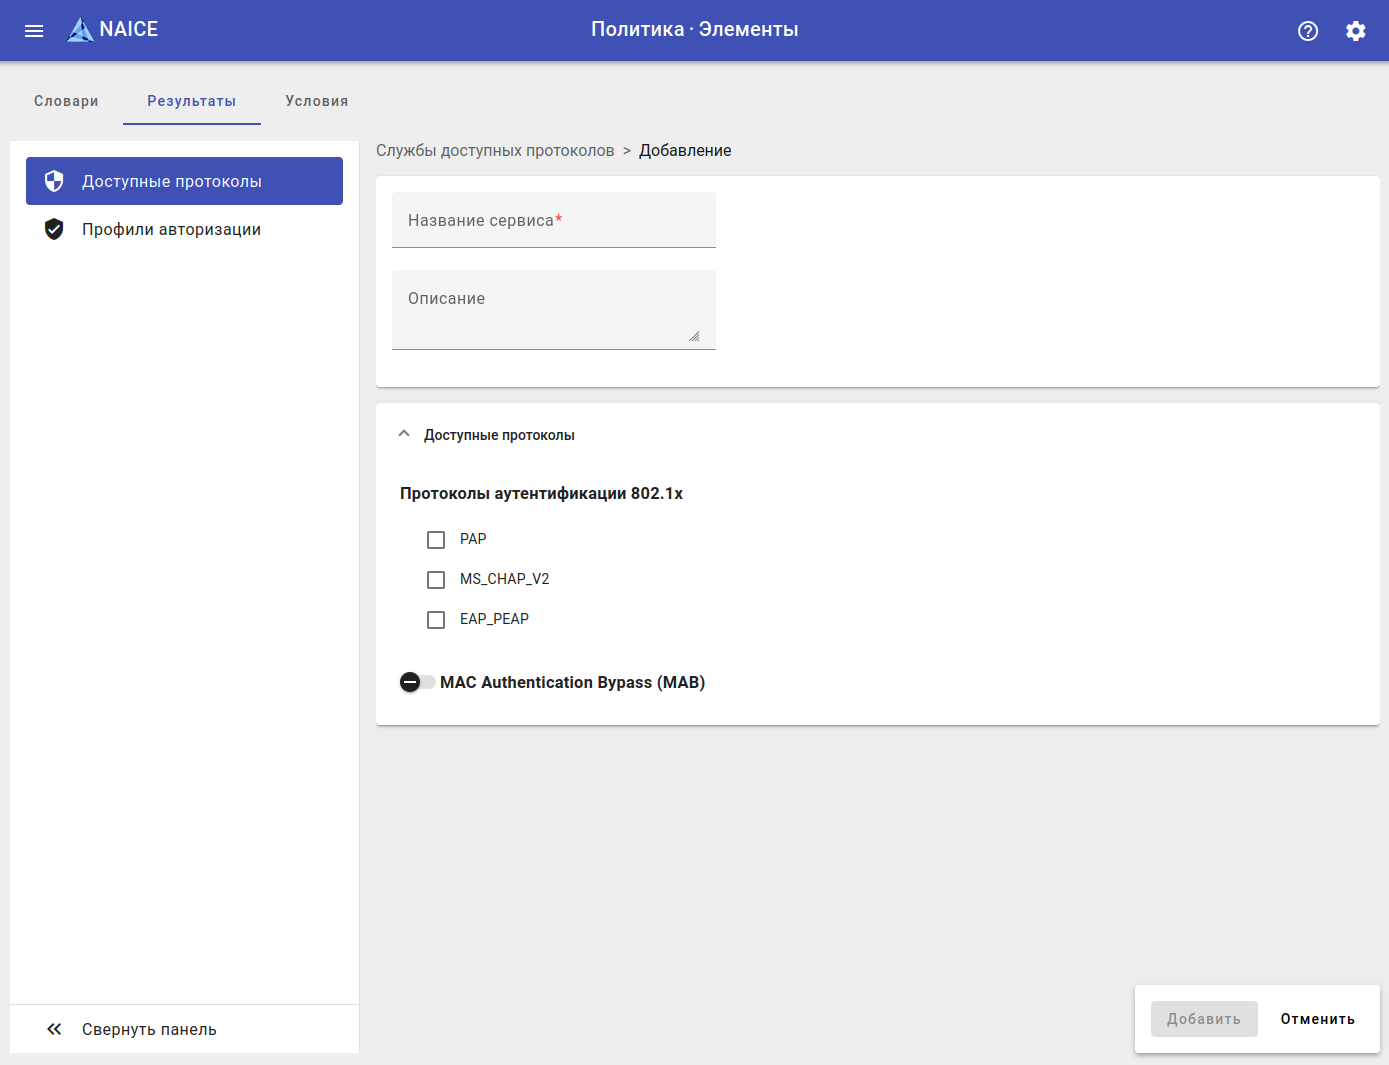Open the settings gear icon
This screenshot has width=1389, height=1065.
click(x=1356, y=31)
